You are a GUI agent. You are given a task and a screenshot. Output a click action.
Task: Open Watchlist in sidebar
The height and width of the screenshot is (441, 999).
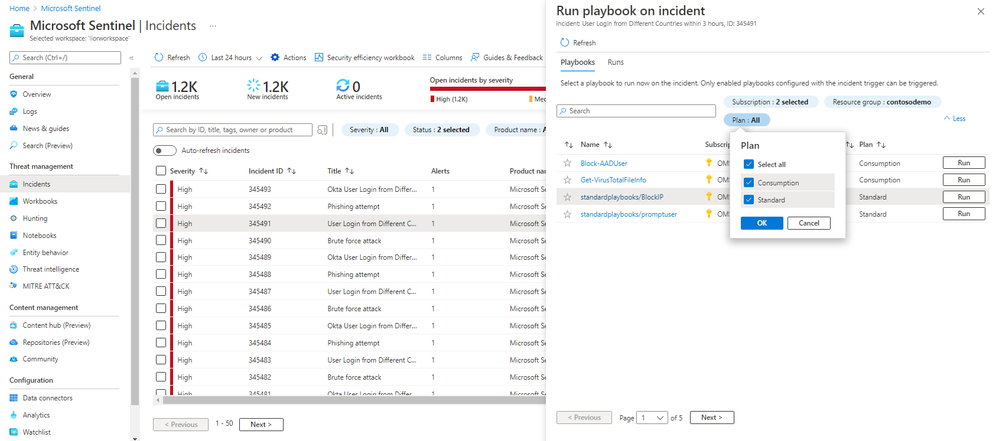coord(36,433)
